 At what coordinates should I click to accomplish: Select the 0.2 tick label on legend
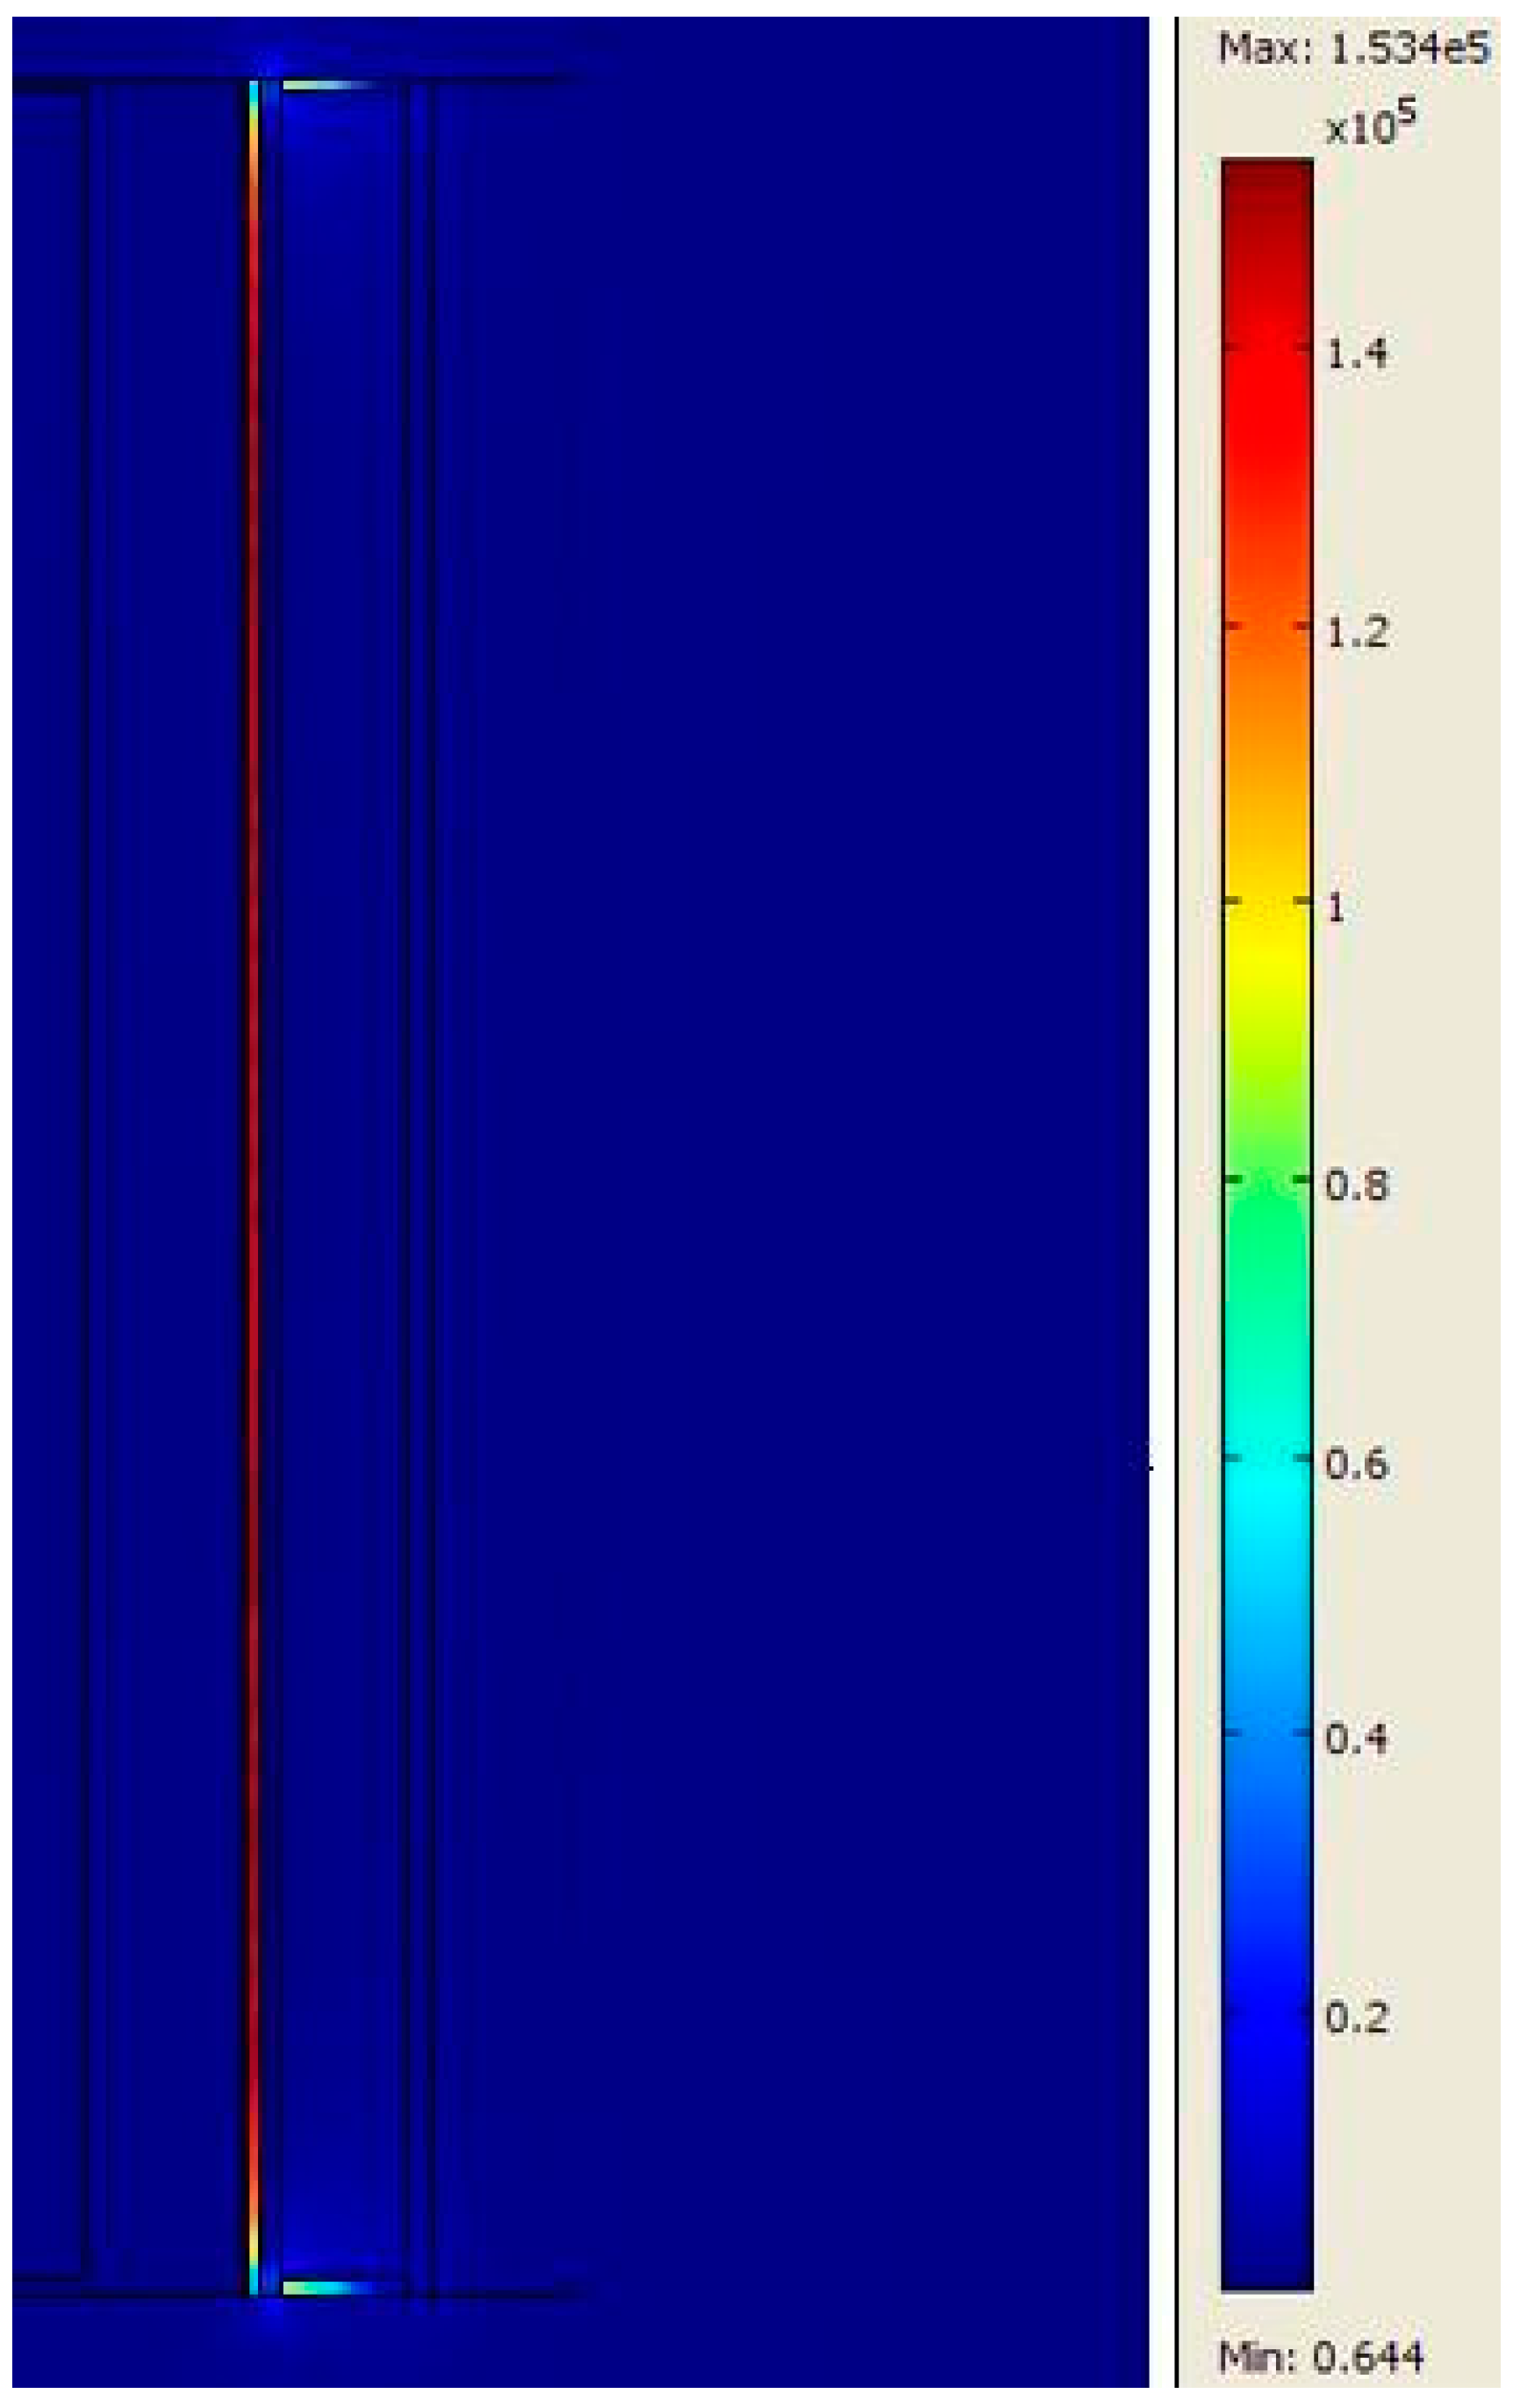[1356, 2018]
